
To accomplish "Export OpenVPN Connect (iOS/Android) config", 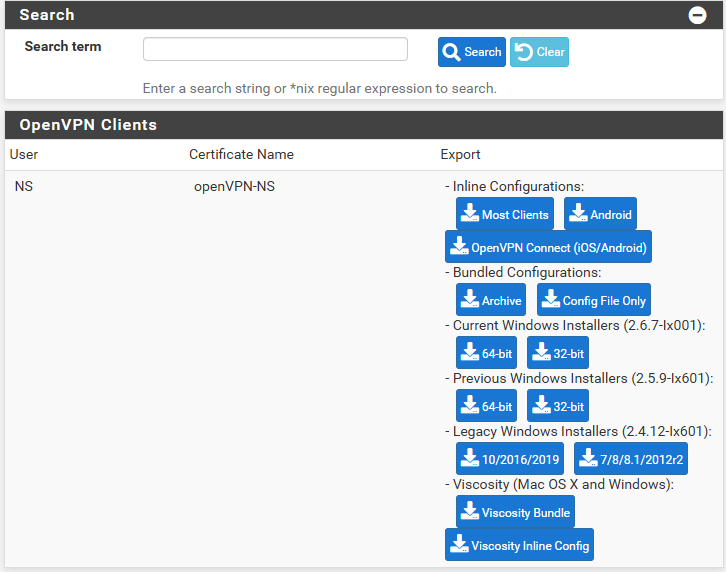I will (548, 246).
